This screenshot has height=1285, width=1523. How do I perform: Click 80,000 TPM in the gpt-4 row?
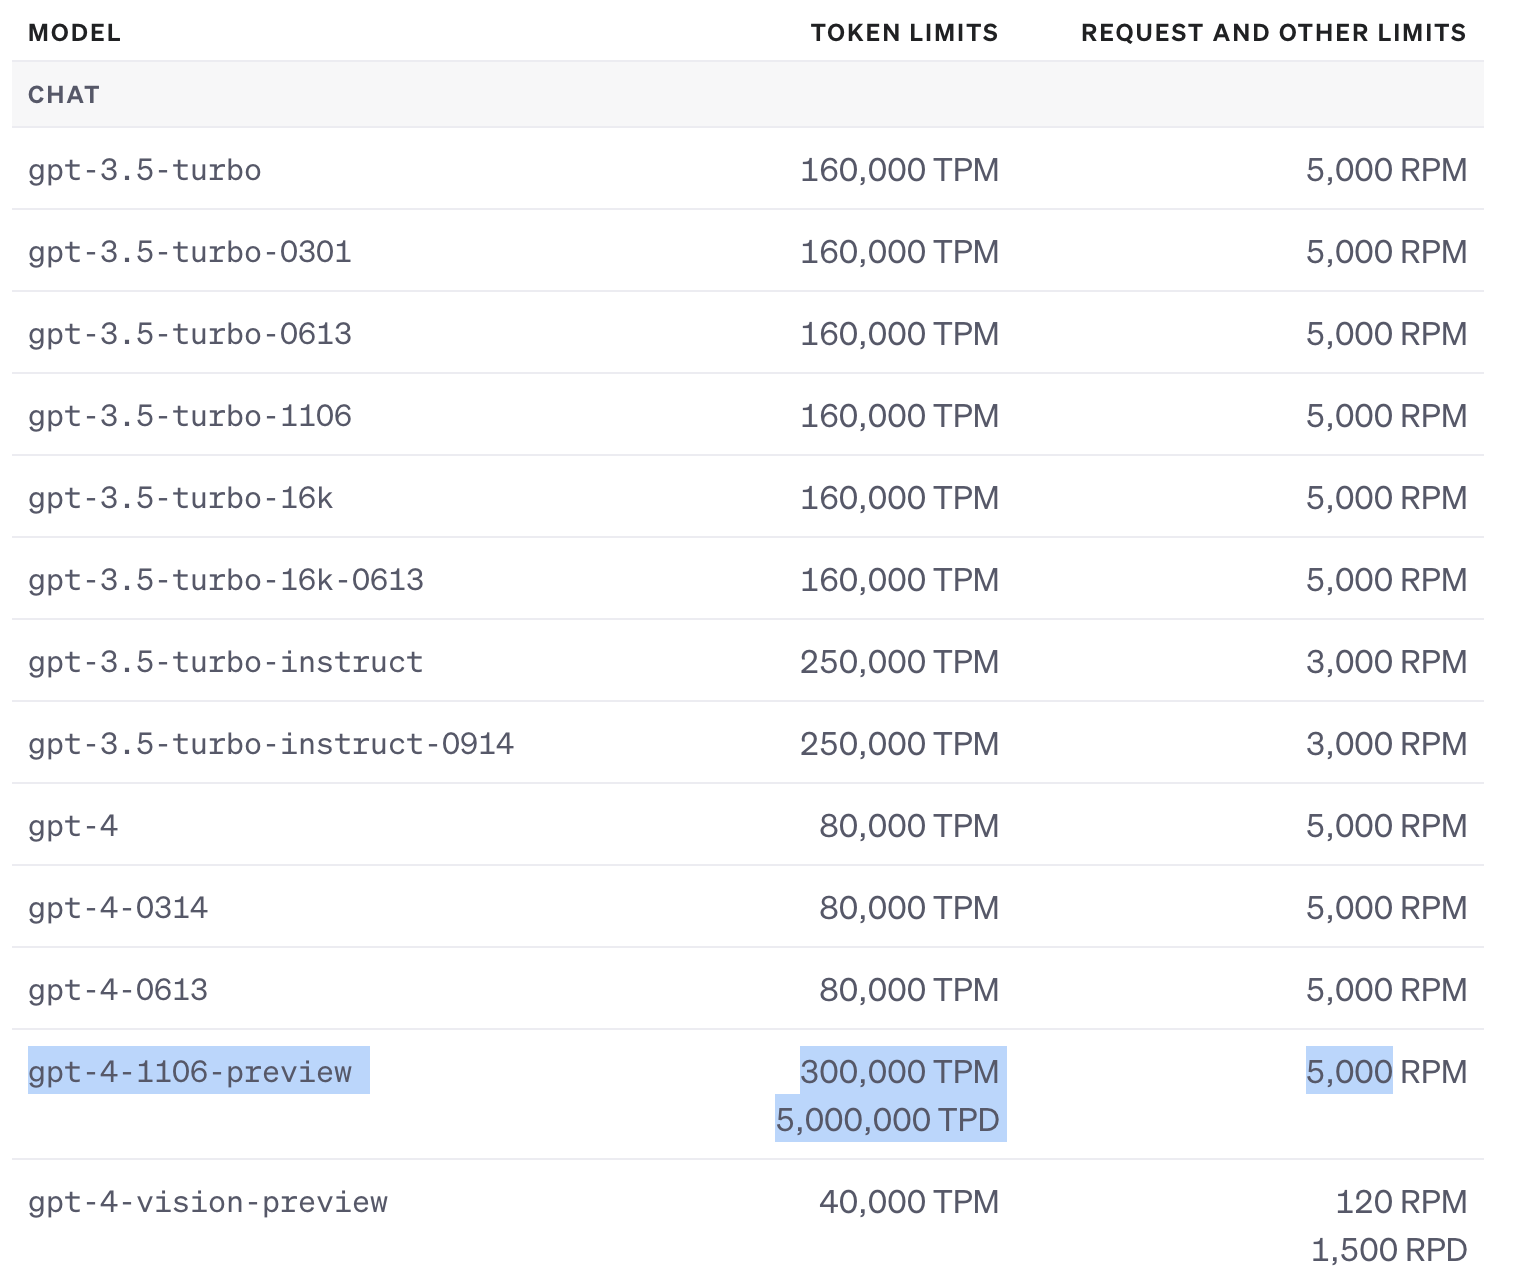910,826
